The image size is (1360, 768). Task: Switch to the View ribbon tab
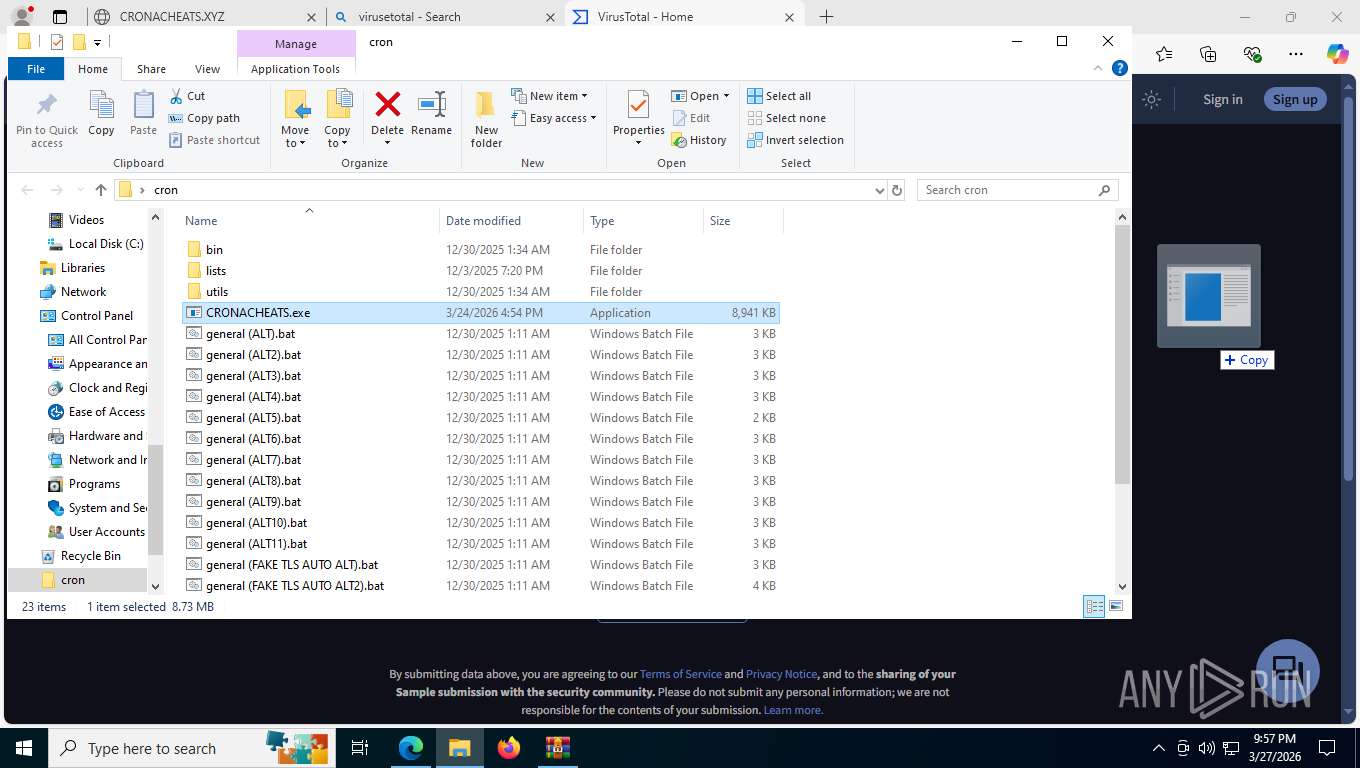[207, 69]
